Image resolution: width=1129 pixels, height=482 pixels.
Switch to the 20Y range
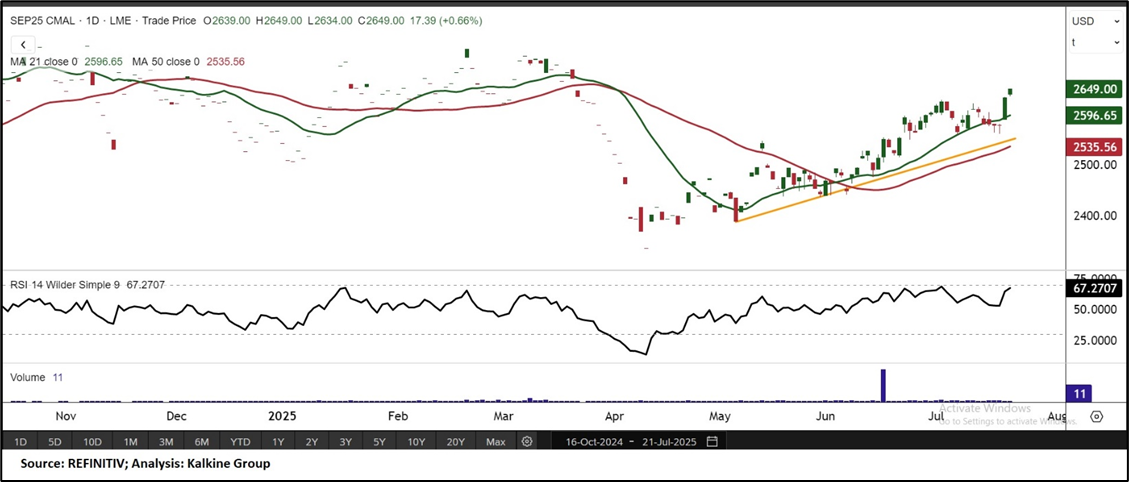point(455,442)
